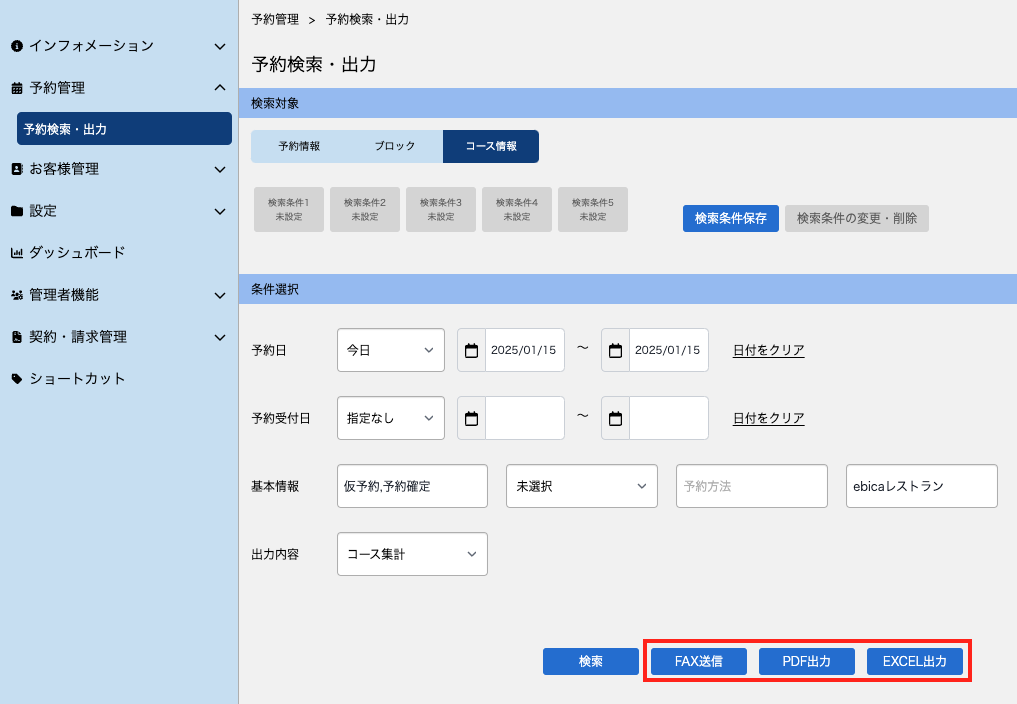
Task: Click the 予約方法 input field
Action: [x=752, y=486]
